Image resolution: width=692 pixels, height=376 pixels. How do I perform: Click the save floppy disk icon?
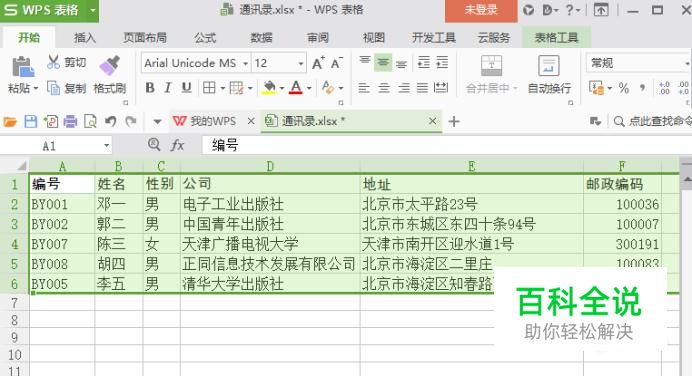click(x=30, y=121)
